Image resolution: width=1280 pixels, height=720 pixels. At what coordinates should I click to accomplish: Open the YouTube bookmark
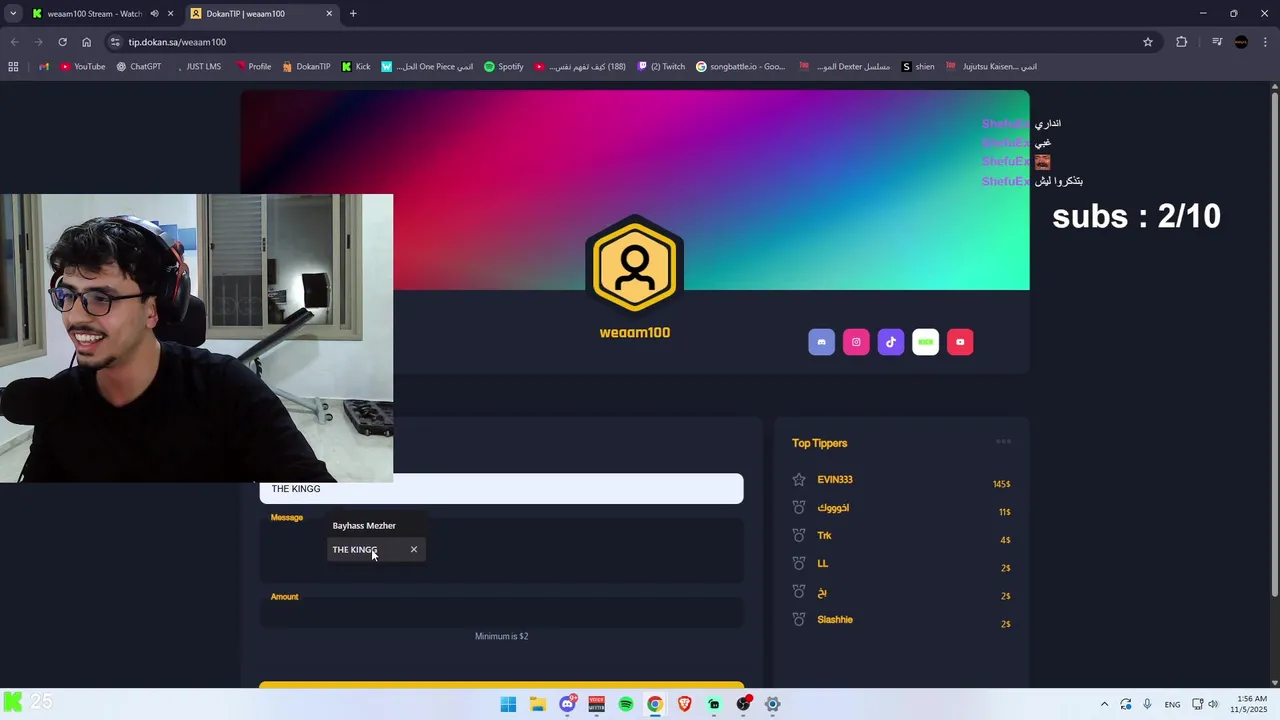tap(82, 67)
